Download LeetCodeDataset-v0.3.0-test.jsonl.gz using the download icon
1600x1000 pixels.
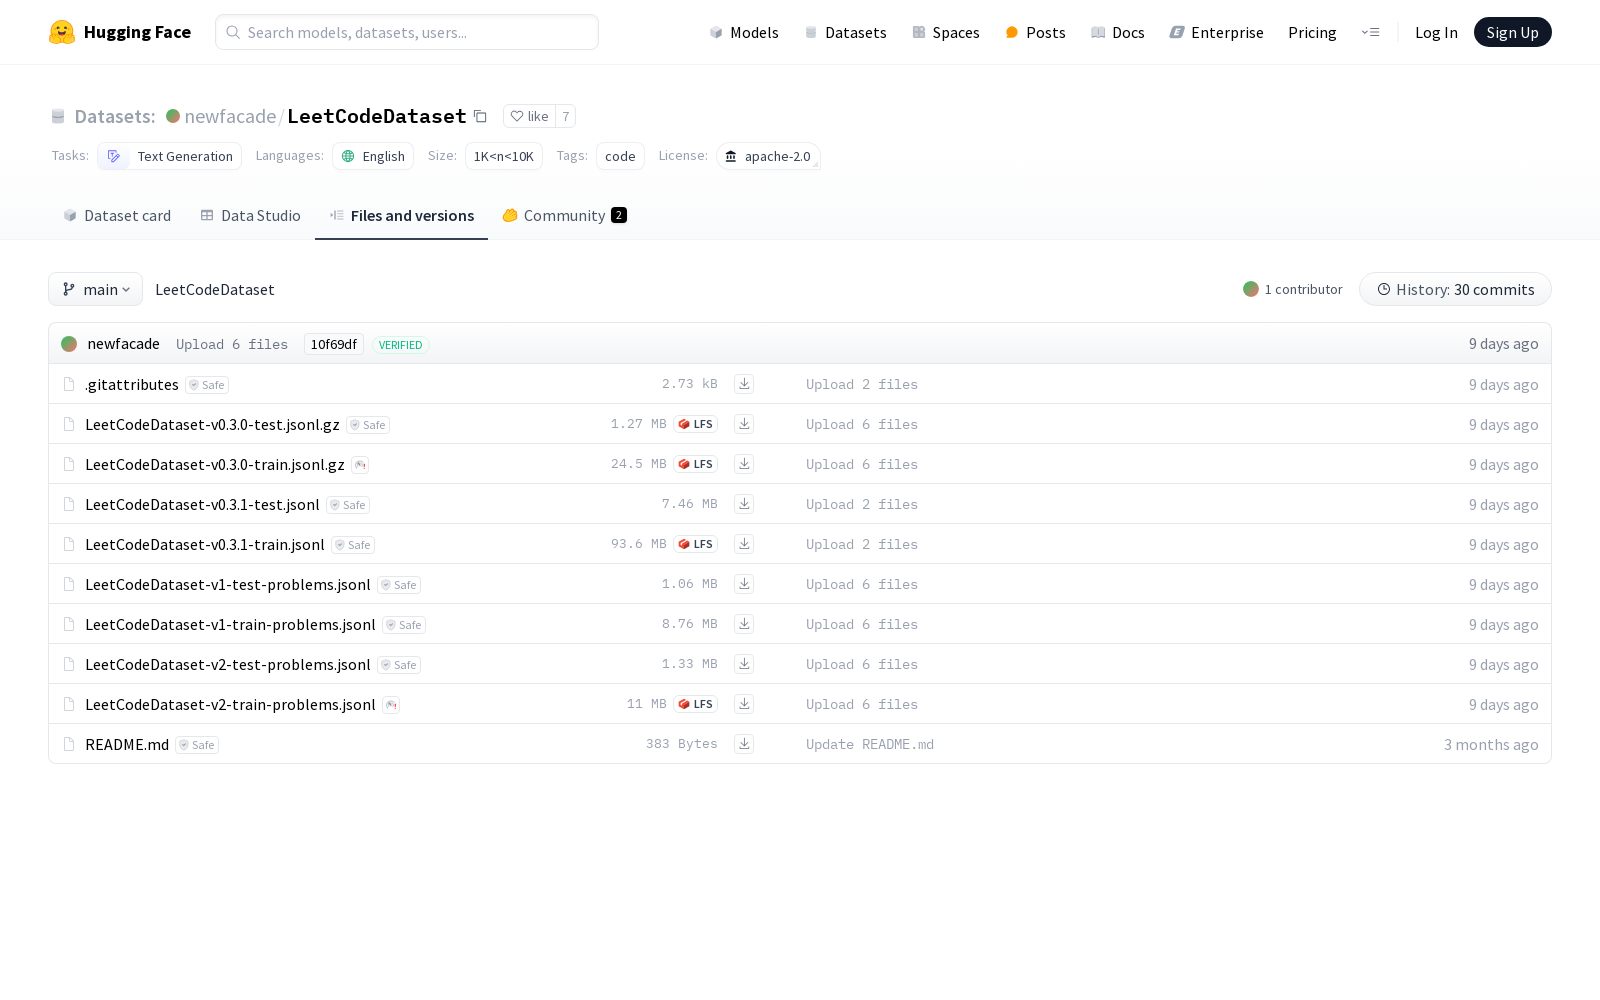coord(744,424)
